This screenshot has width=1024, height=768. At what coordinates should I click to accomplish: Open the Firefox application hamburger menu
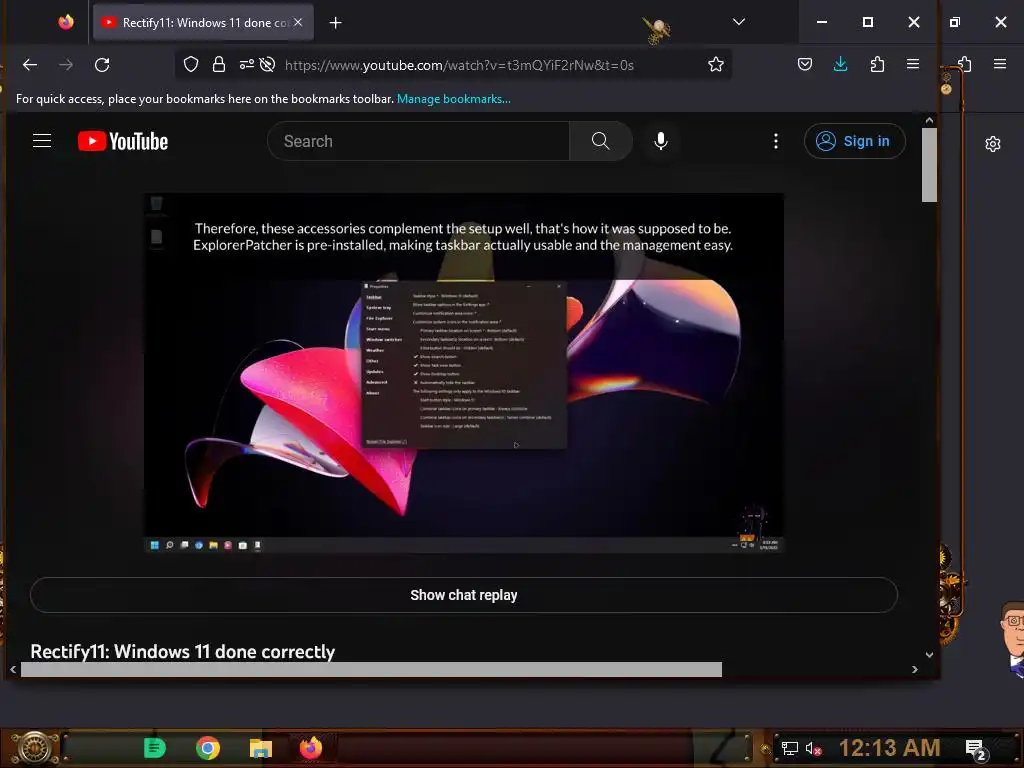(x=913, y=64)
